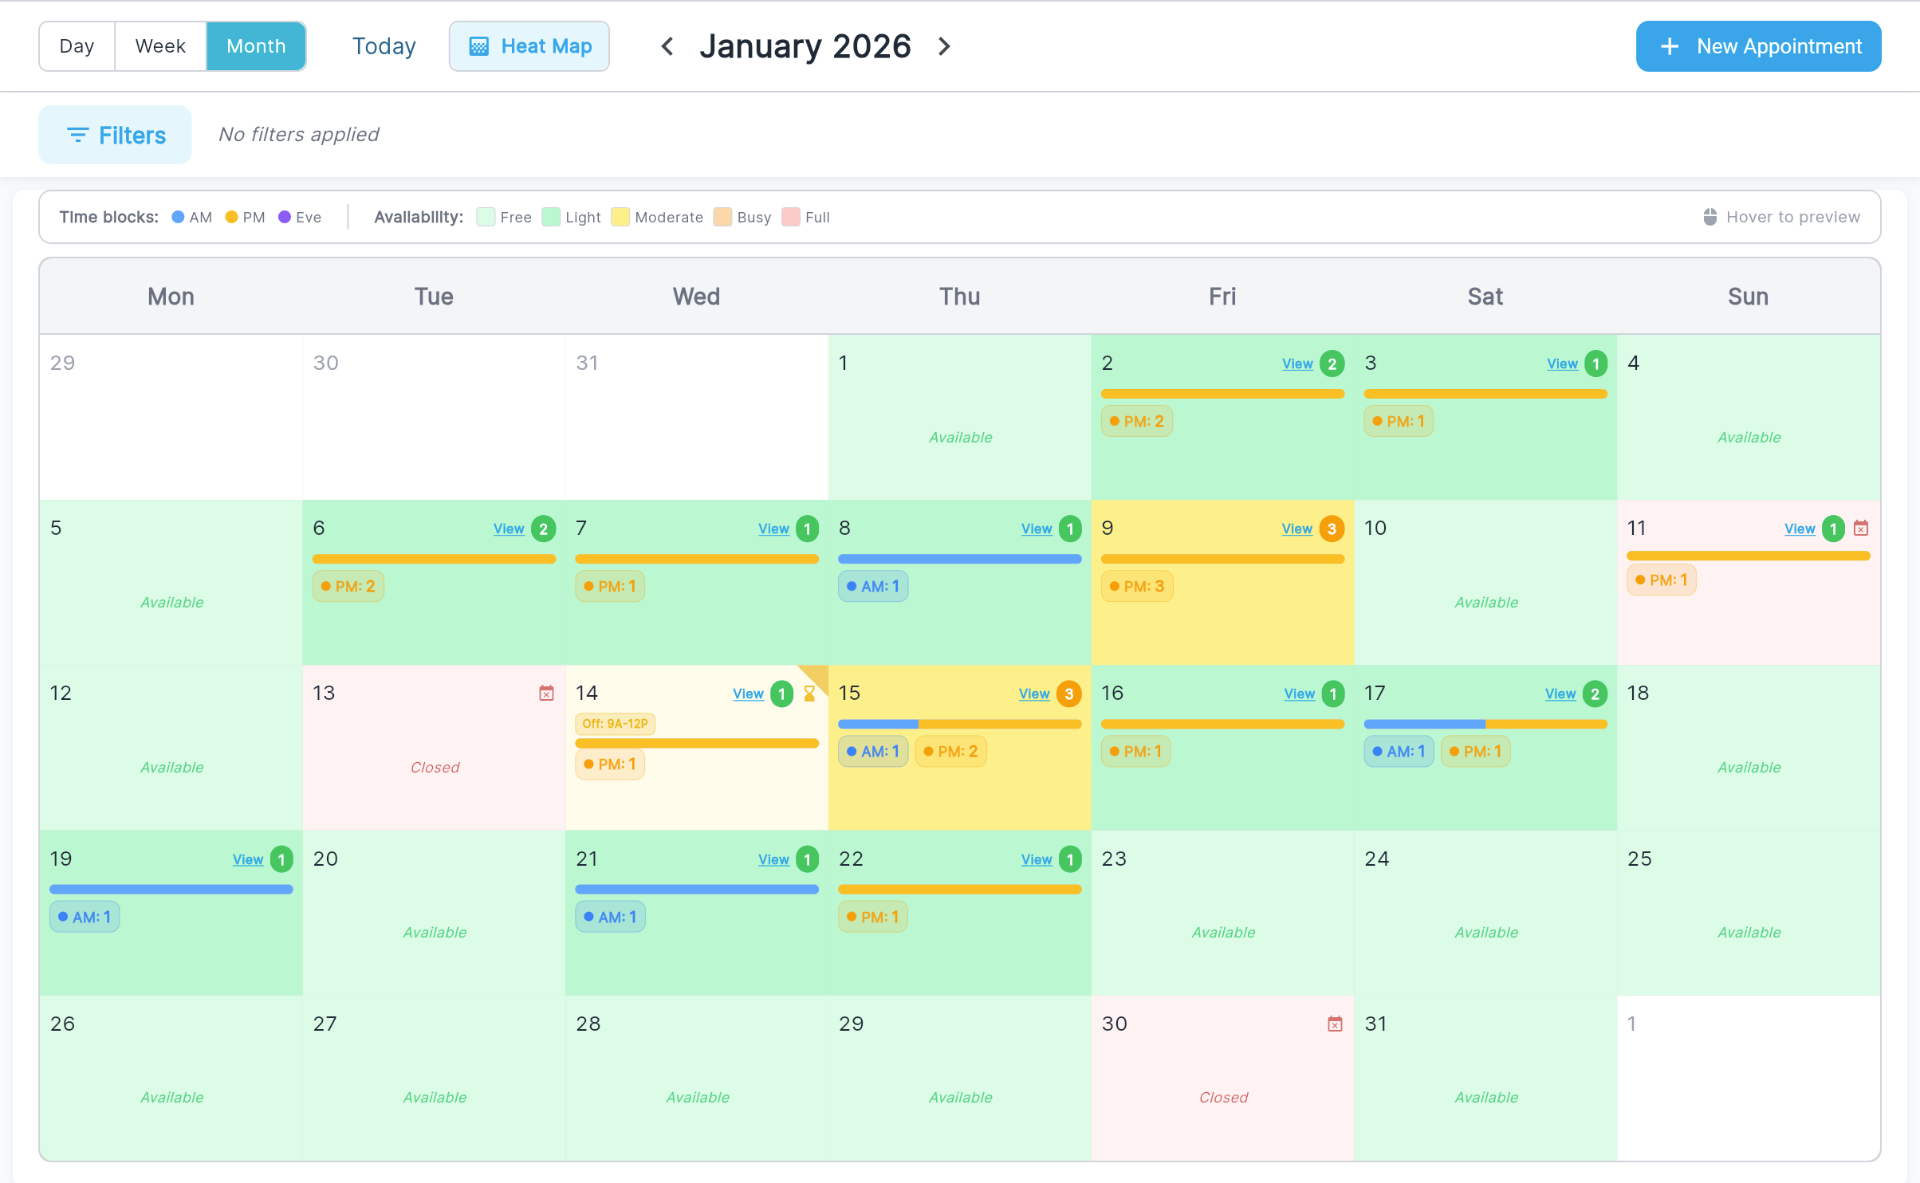Click the blue AM bar on January 19

click(x=171, y=889)
